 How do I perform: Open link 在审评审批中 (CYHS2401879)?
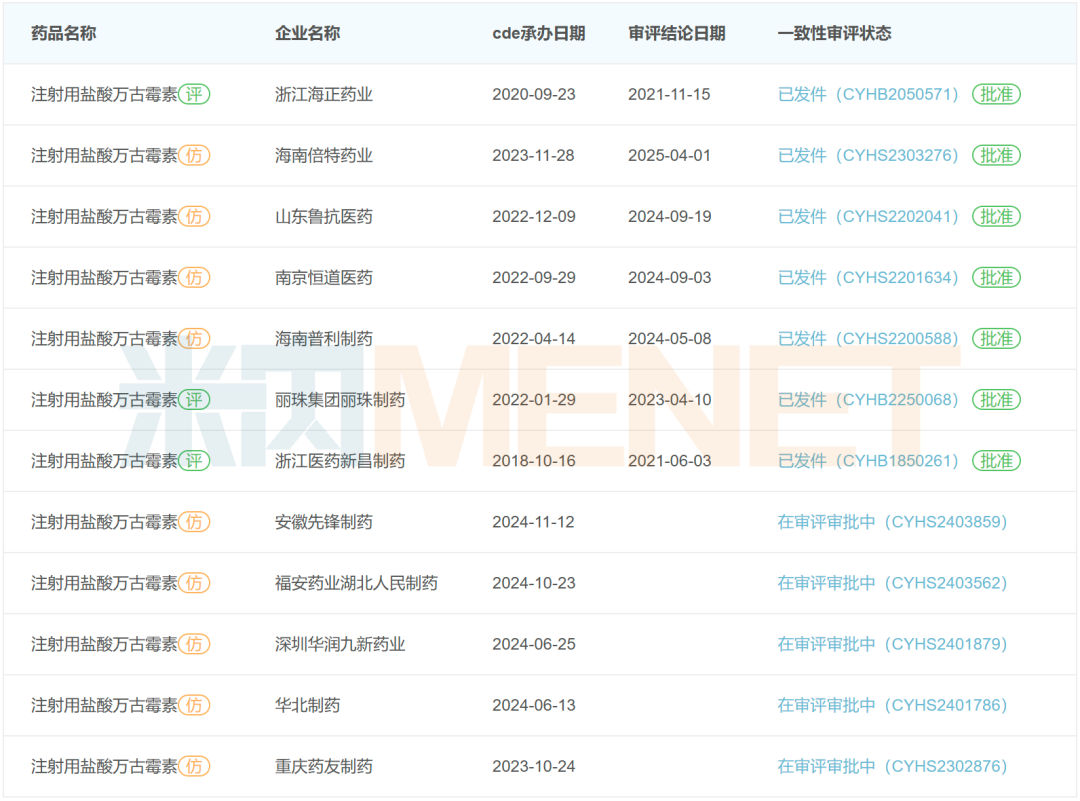coord(892,645)
